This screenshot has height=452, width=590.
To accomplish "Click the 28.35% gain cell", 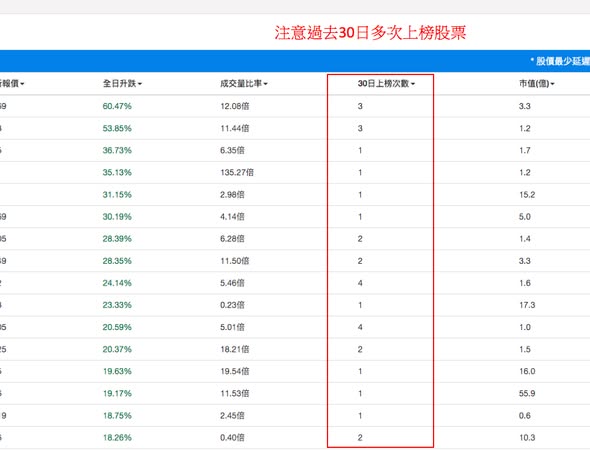I will 117,261.
